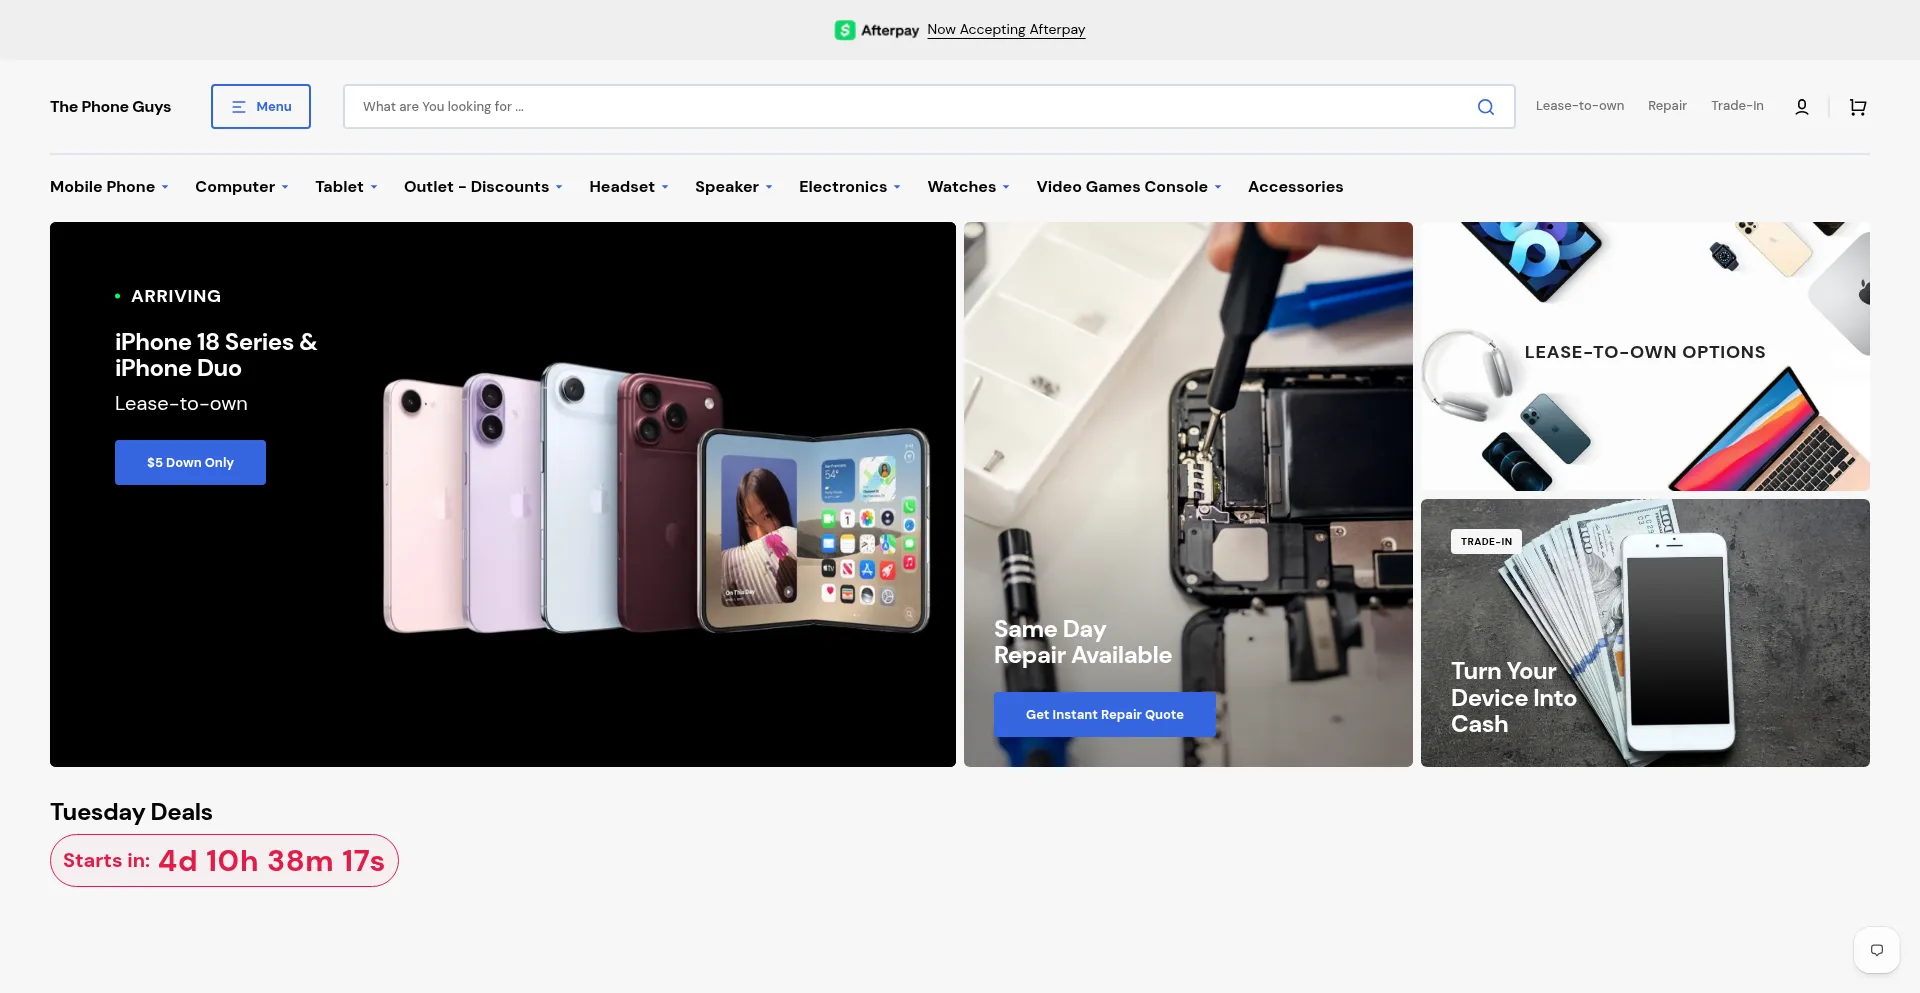1920x993 pixels.
Task: Click the ARRIVING label on the banner
Action: tap(176, 296)
